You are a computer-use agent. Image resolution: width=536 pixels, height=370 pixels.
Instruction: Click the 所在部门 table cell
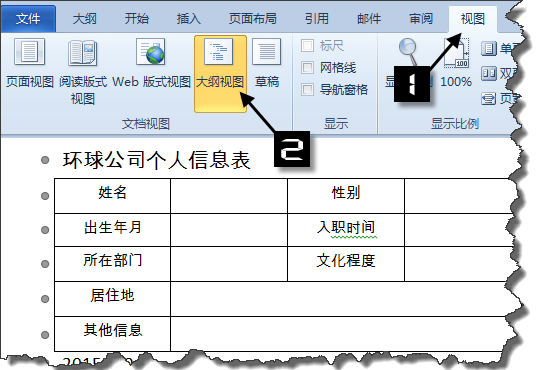coord(112,264)
